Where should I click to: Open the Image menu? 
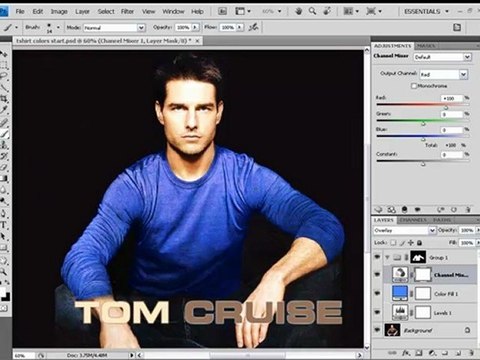(59, 11)
